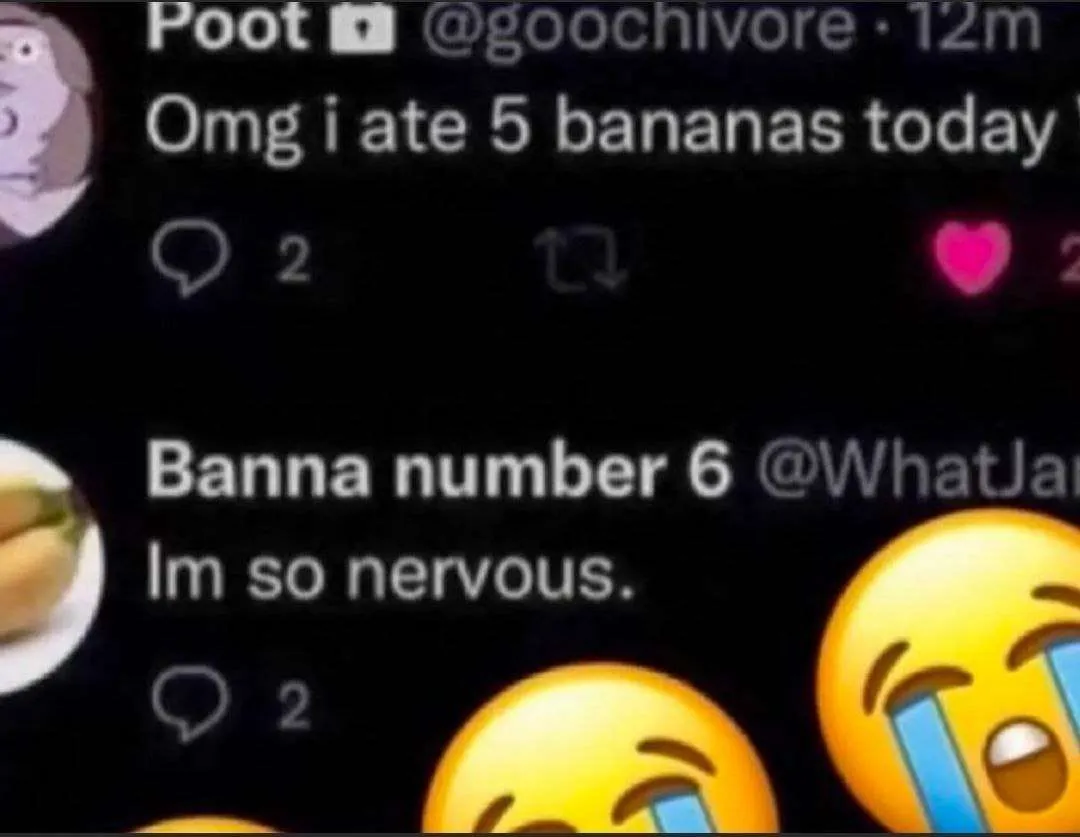
Task: Open the "Omg i ate 5 bananas today" tweet
Action: [599, 131]
